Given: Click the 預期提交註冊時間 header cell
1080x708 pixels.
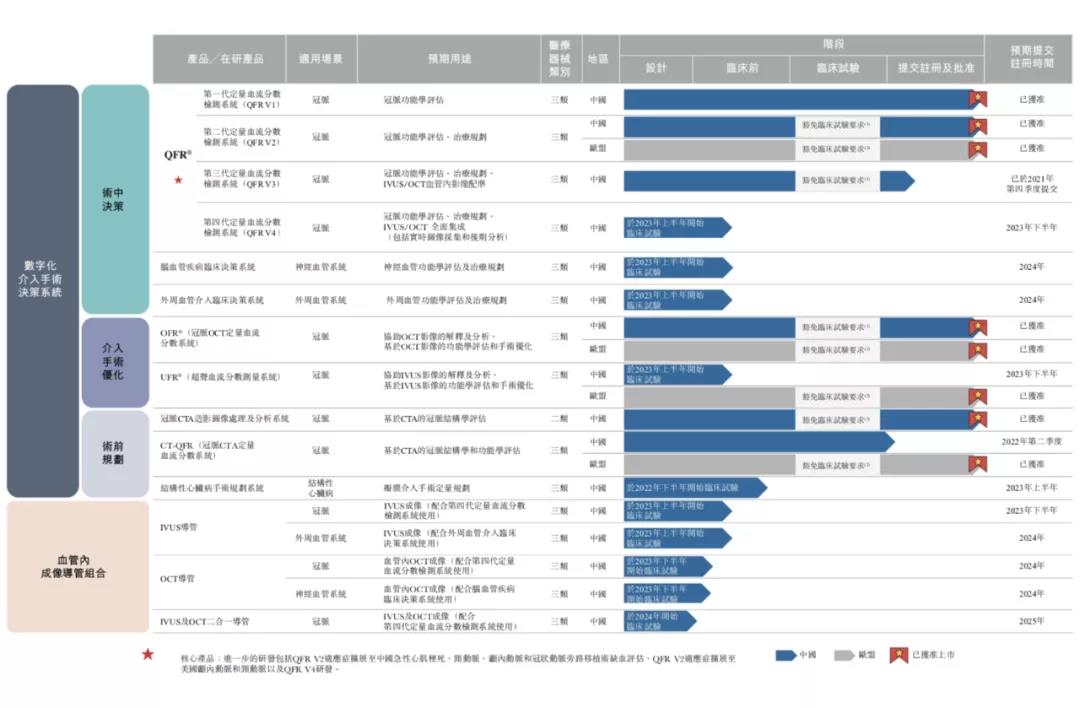Looking at the screenshot, I should 1032,55.
